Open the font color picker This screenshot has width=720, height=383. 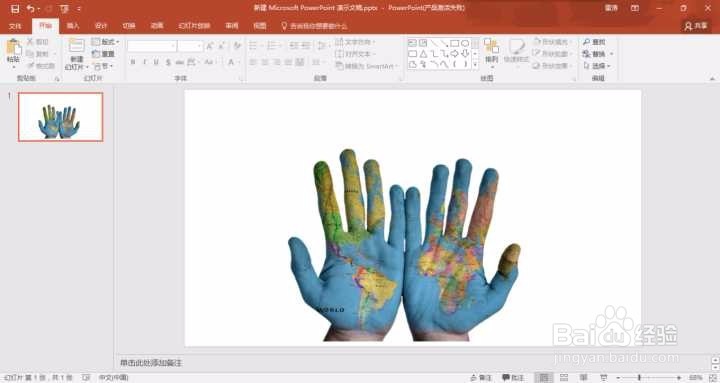point(233,62)
